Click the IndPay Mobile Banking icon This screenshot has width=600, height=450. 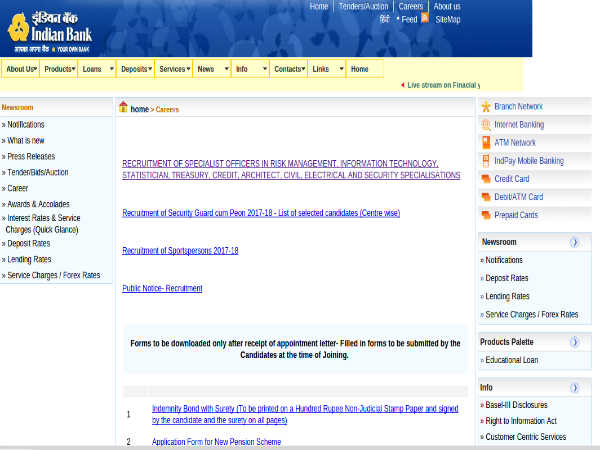tap(486, 161)
